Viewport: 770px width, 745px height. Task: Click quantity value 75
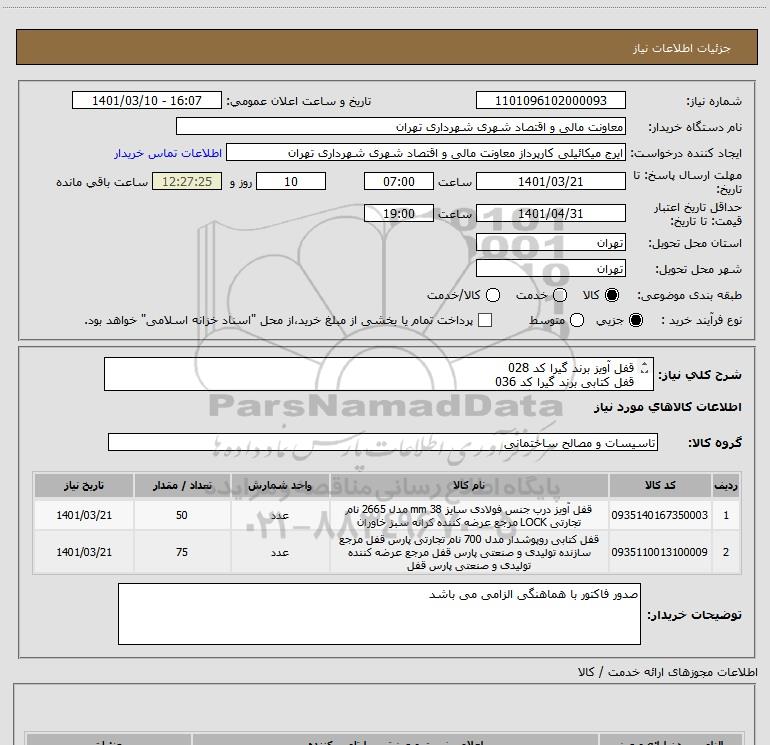pyautogui.click(x=182, y=552)
